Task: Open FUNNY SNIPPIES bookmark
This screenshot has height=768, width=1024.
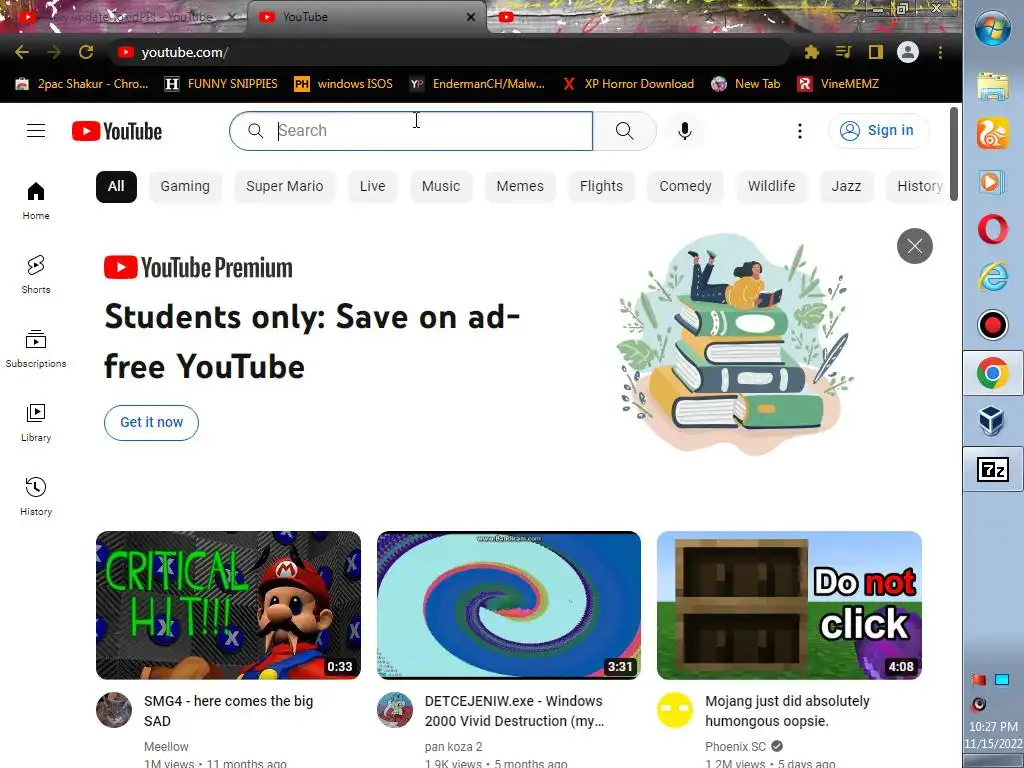Action: pos(221,84)
